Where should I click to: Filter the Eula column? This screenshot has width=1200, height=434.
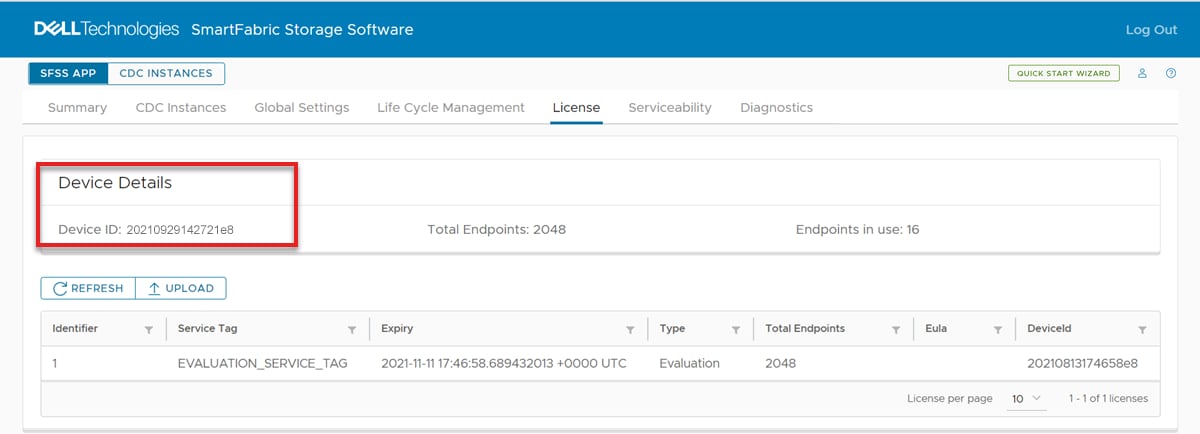tap(998, 329)
